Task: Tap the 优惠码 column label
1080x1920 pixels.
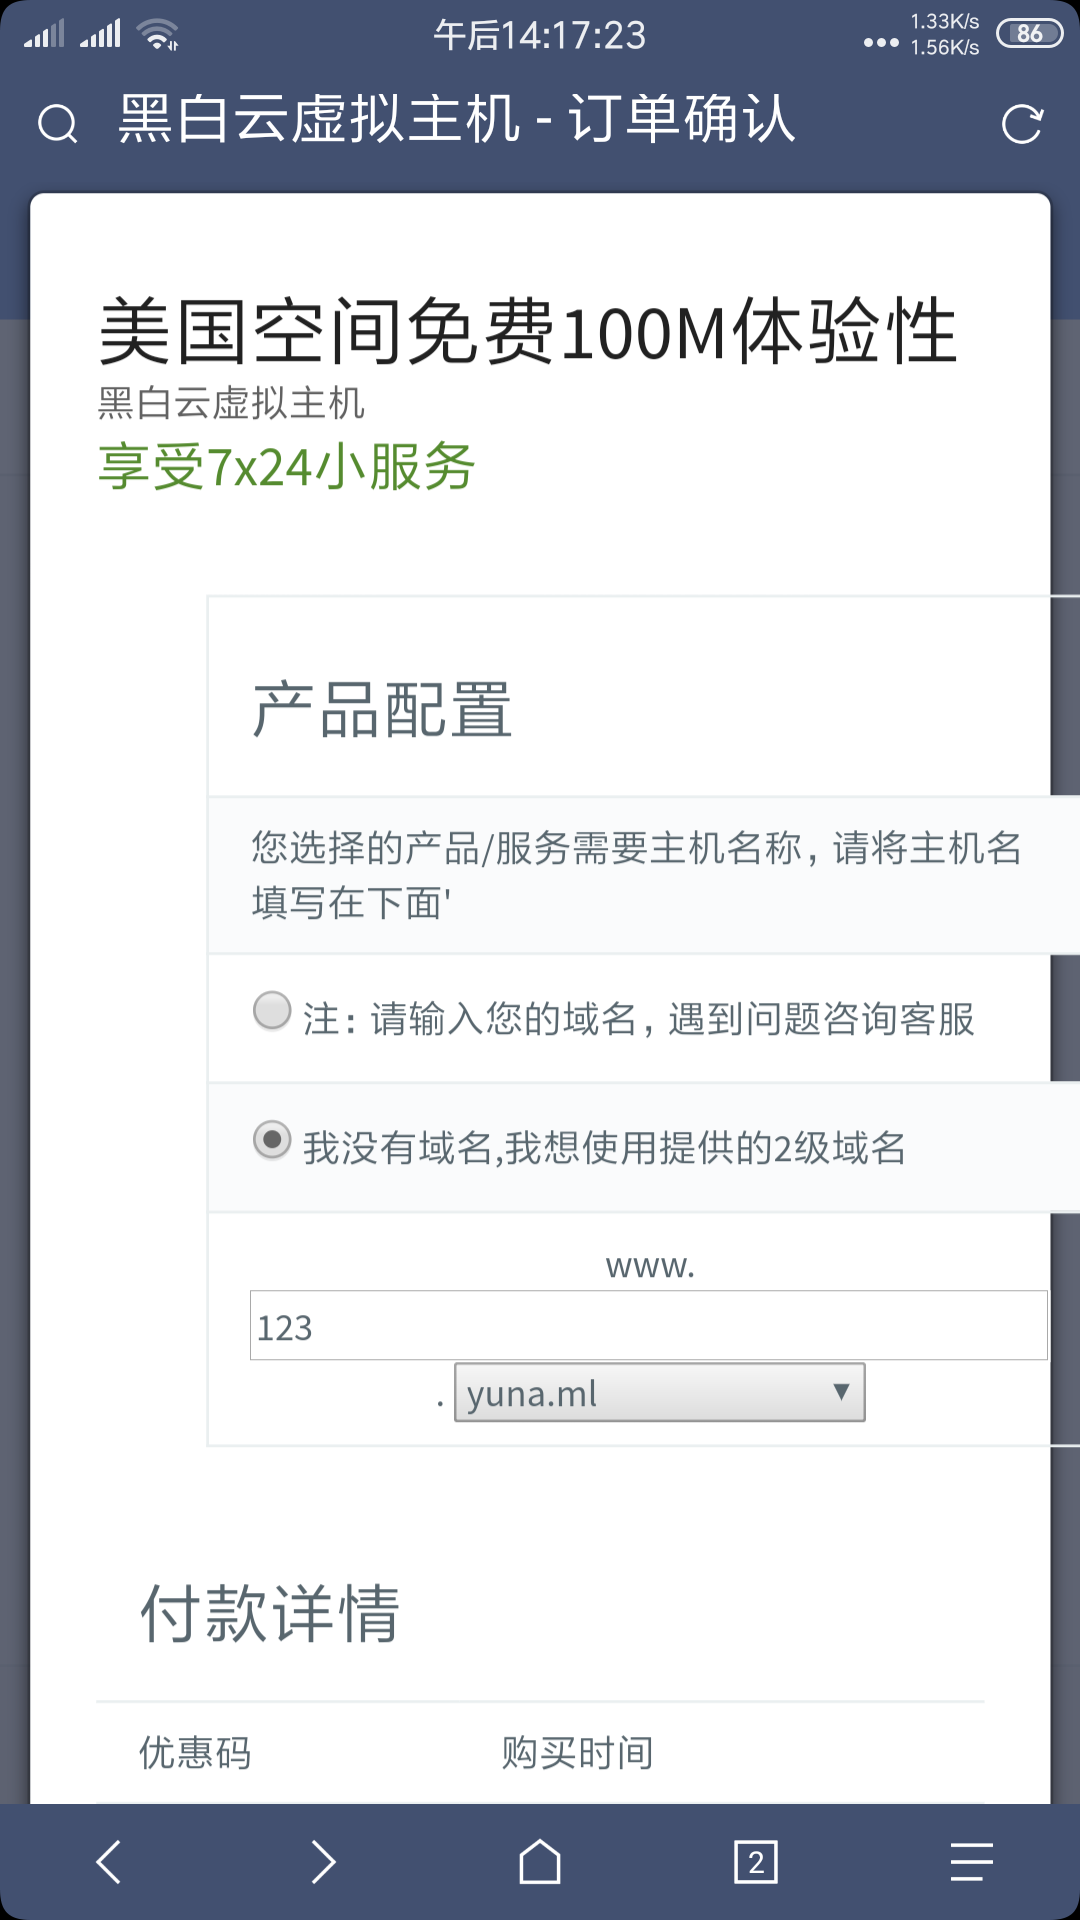Action: click(x=195, y=1753)
